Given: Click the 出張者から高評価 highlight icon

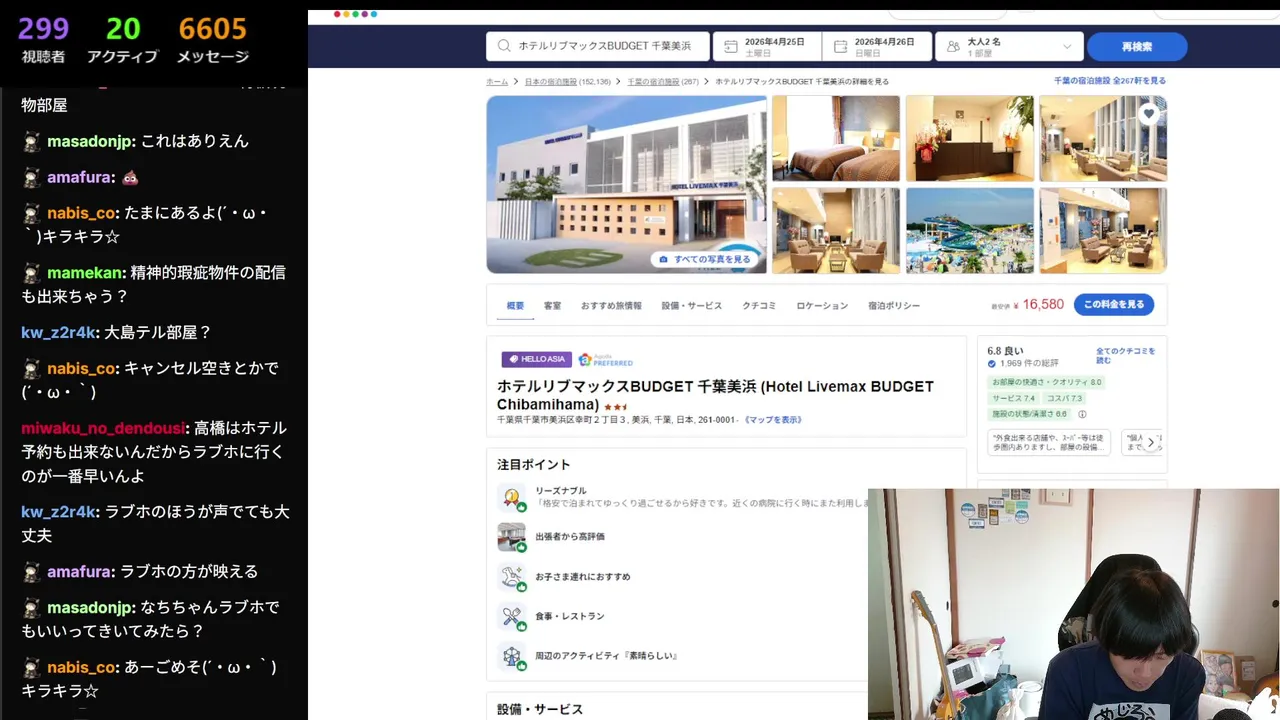Looking at the screenshot, I should coord(512,537).
